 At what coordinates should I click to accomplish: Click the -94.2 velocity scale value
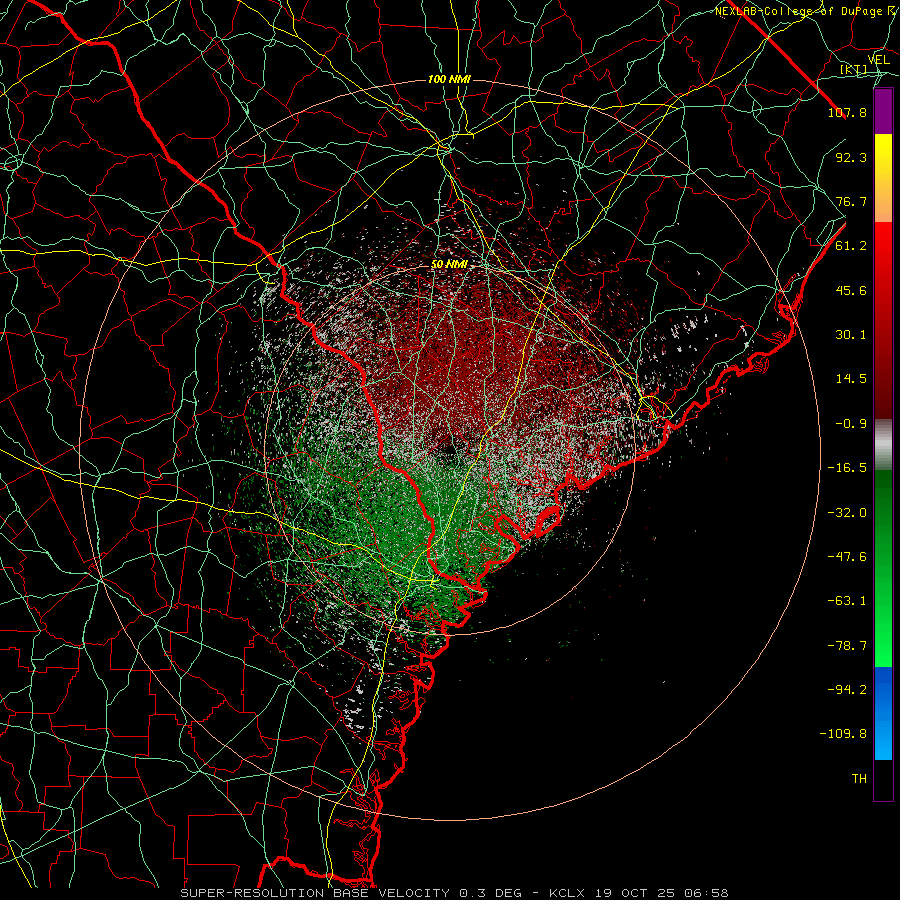pos(847,689)
